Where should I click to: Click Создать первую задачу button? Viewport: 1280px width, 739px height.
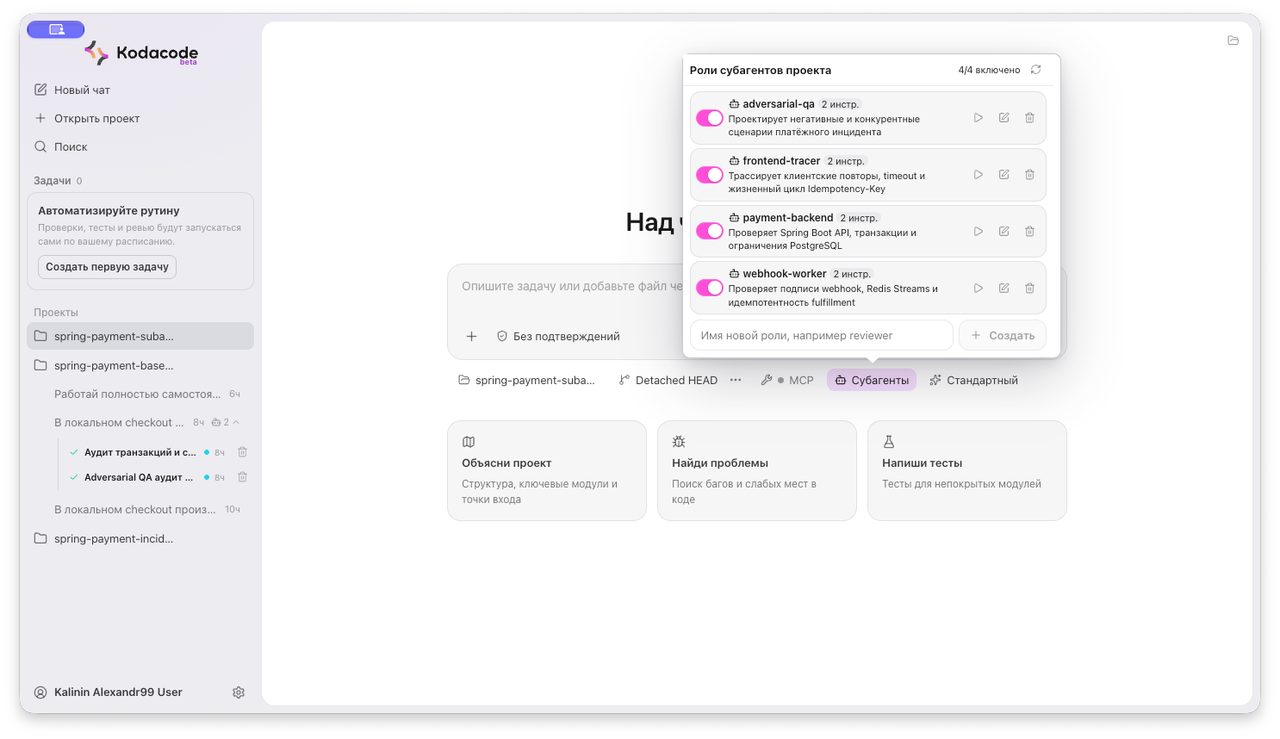tap(107, 267)
